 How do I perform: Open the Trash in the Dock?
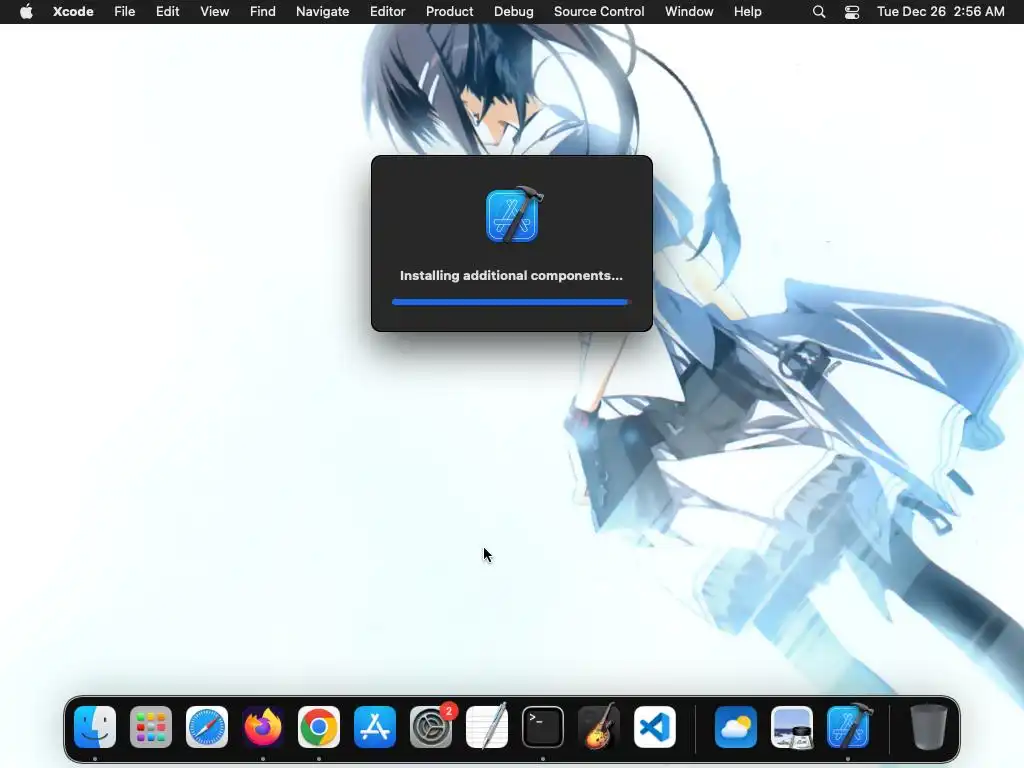pyautogui.click(x=928, y=727)
